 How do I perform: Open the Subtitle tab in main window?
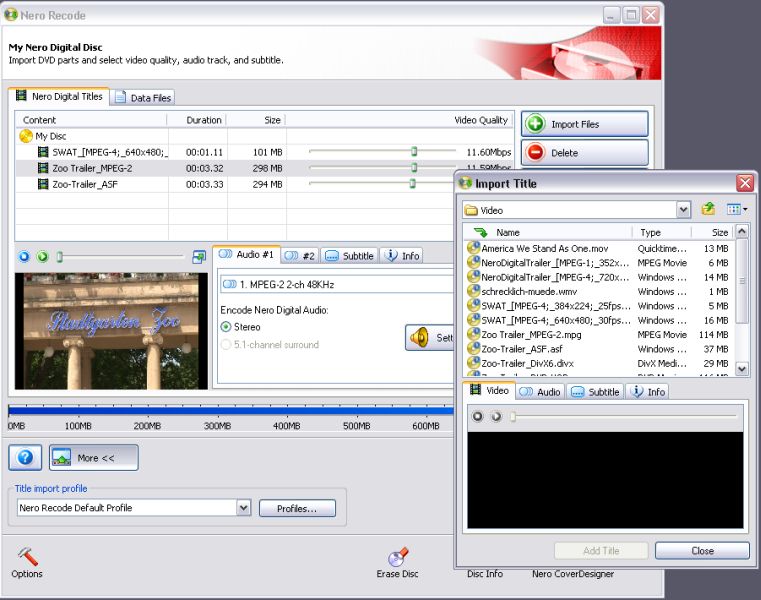[x=349, y=256]
